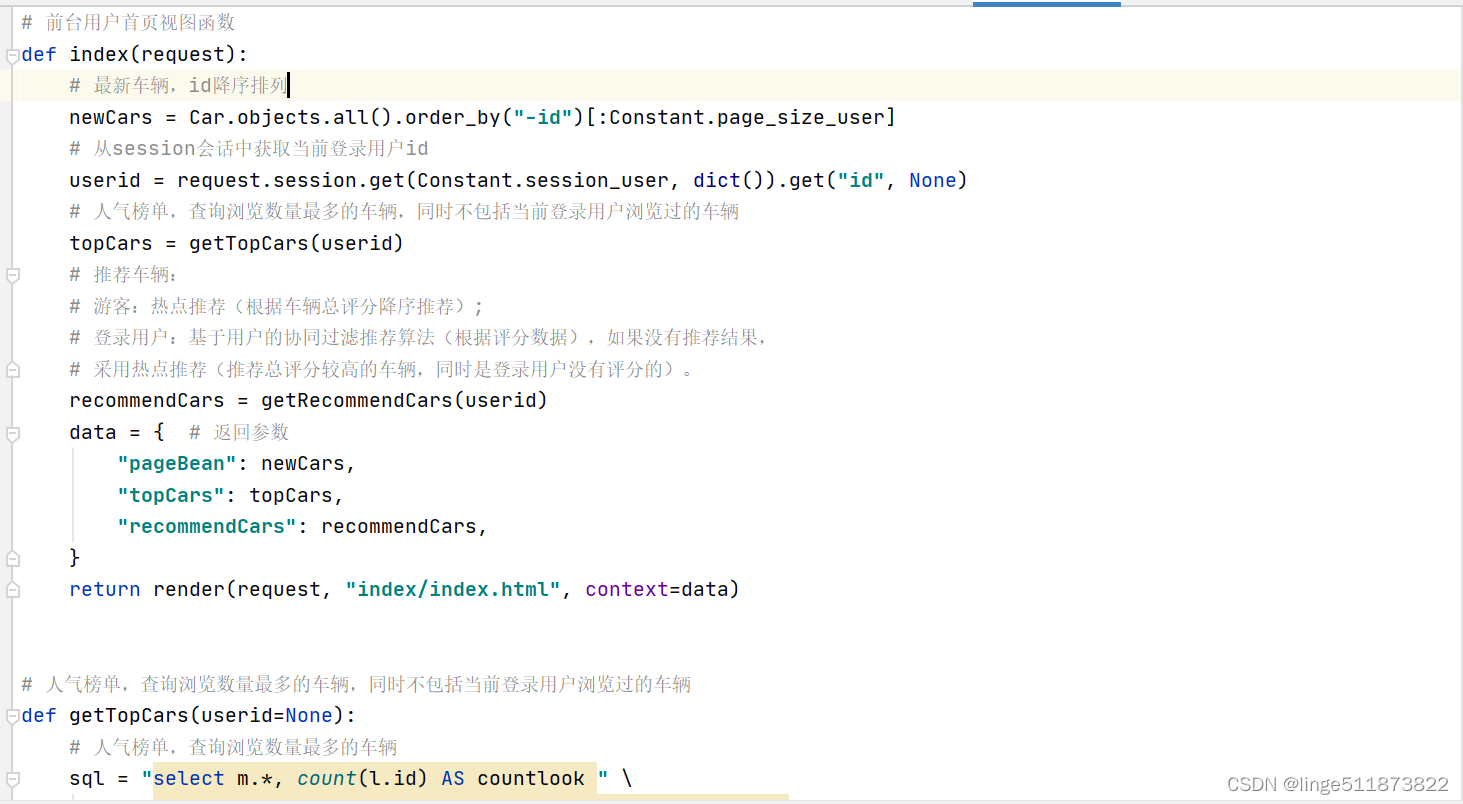The image size is (1463, 804).
Task: Click the 'context' keyword argument
Action: [627, 589]
